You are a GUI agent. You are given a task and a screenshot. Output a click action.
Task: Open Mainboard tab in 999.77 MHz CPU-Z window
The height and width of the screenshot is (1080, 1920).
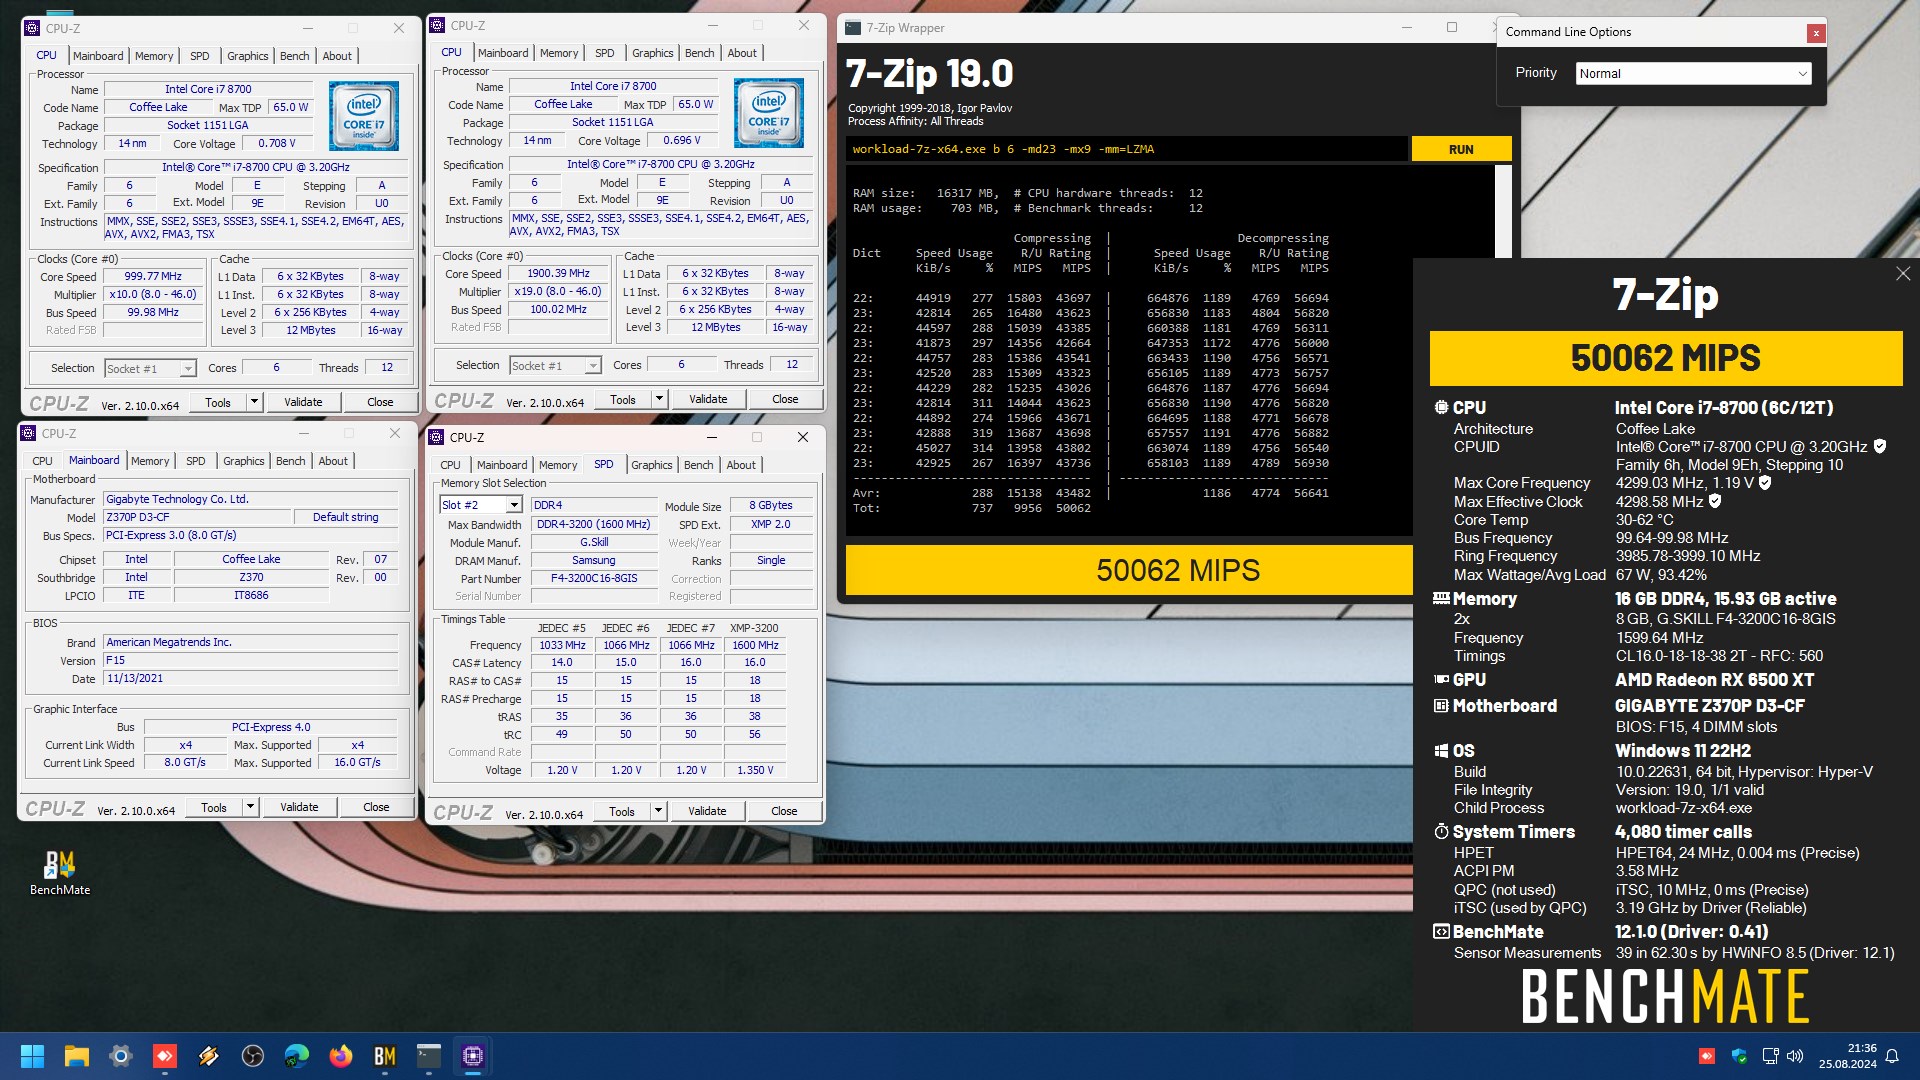(x=98, y=56)
